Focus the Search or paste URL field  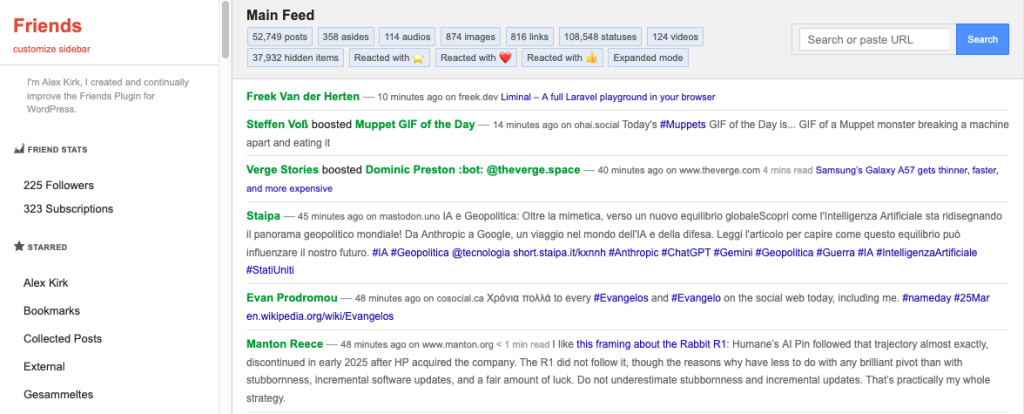tap(876, 39)
